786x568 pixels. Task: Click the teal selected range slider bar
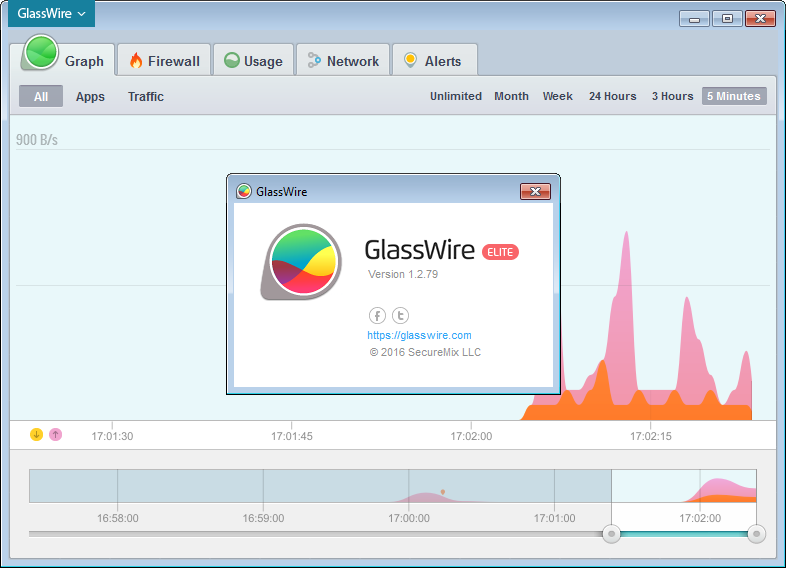[684, 534]
